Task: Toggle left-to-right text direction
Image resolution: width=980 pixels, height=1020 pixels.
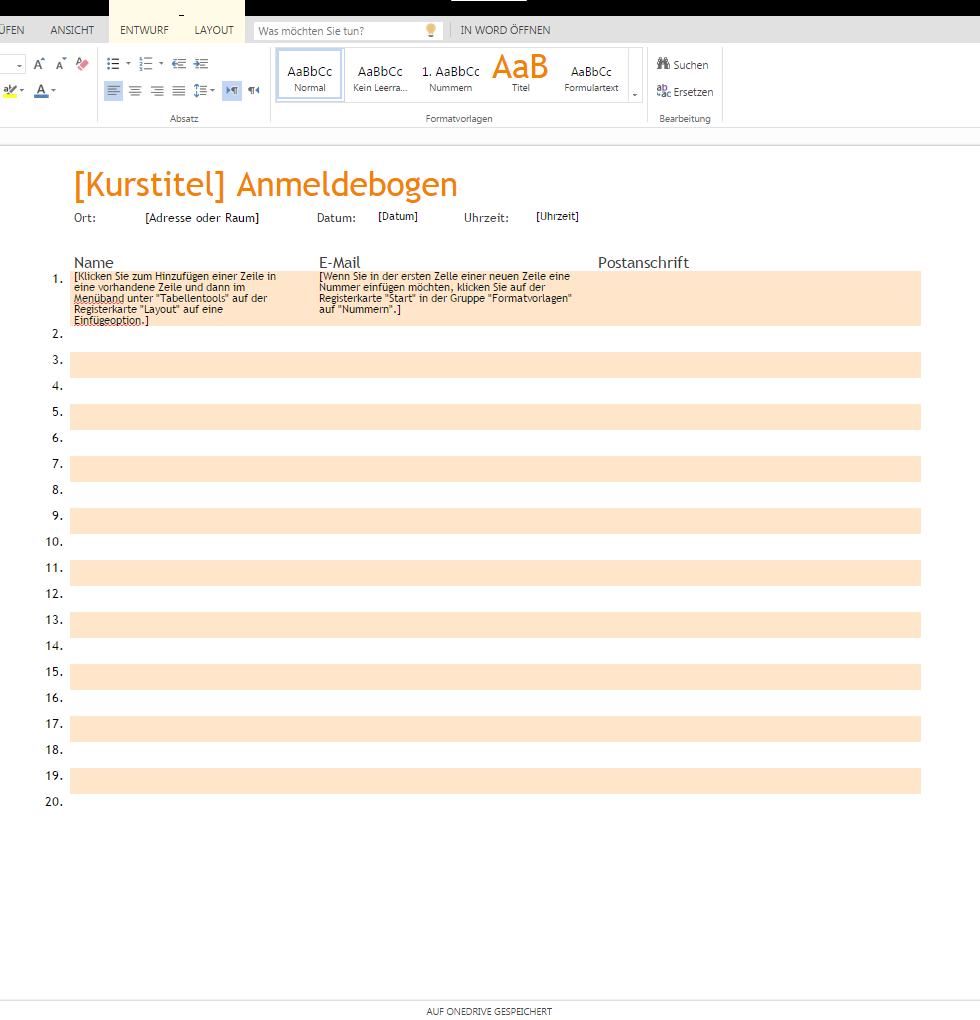Action: pyautogui.click(x=232, y=91)
